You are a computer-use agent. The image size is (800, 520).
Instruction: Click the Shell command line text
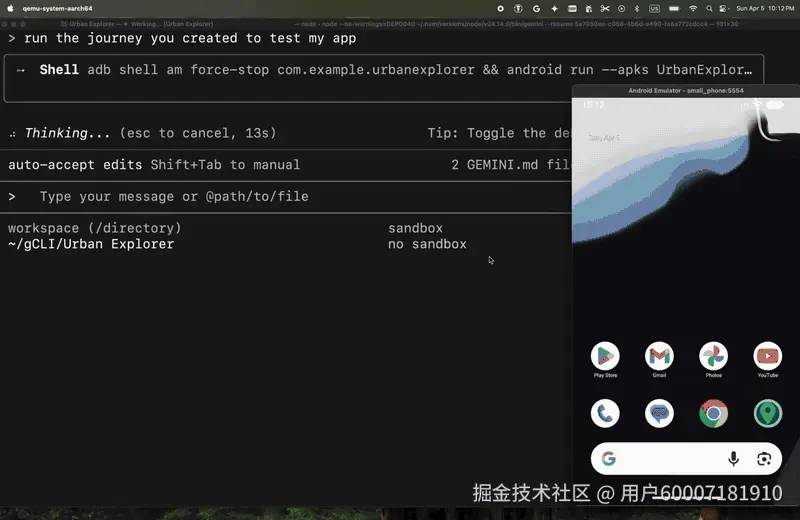click(x=396, y=70)
